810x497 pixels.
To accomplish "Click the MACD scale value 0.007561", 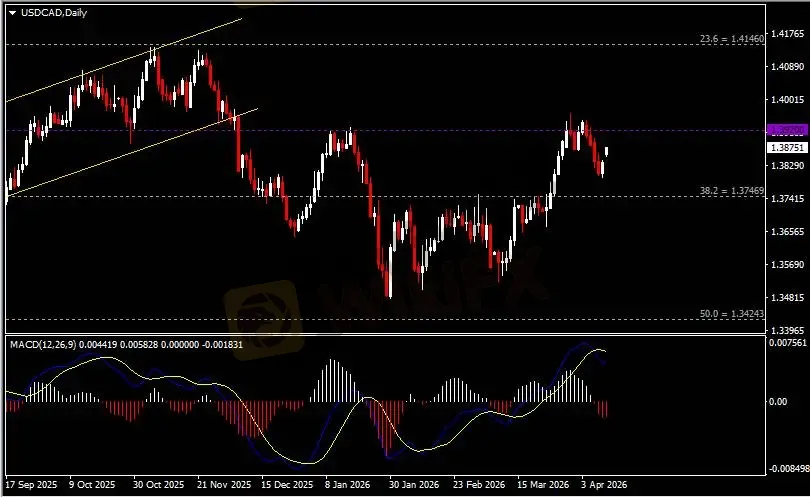I will (x=787, y=343).
